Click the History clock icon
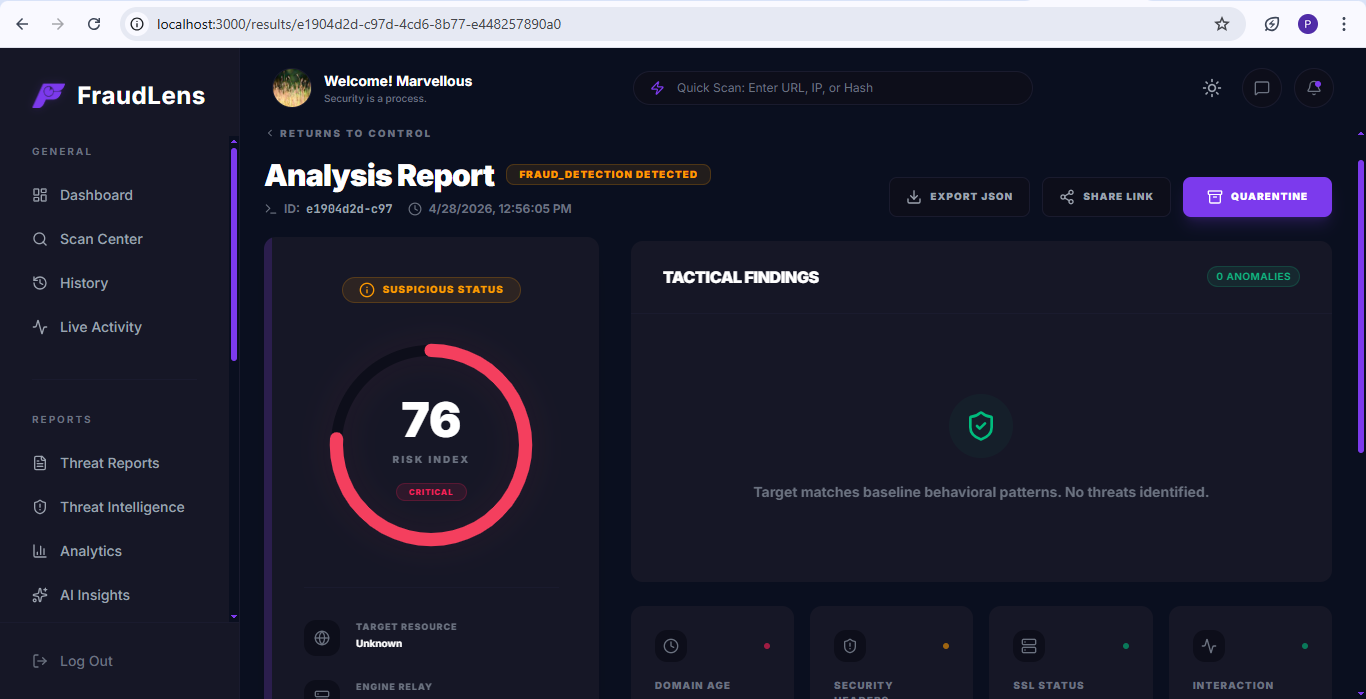 tap(40, 283)
